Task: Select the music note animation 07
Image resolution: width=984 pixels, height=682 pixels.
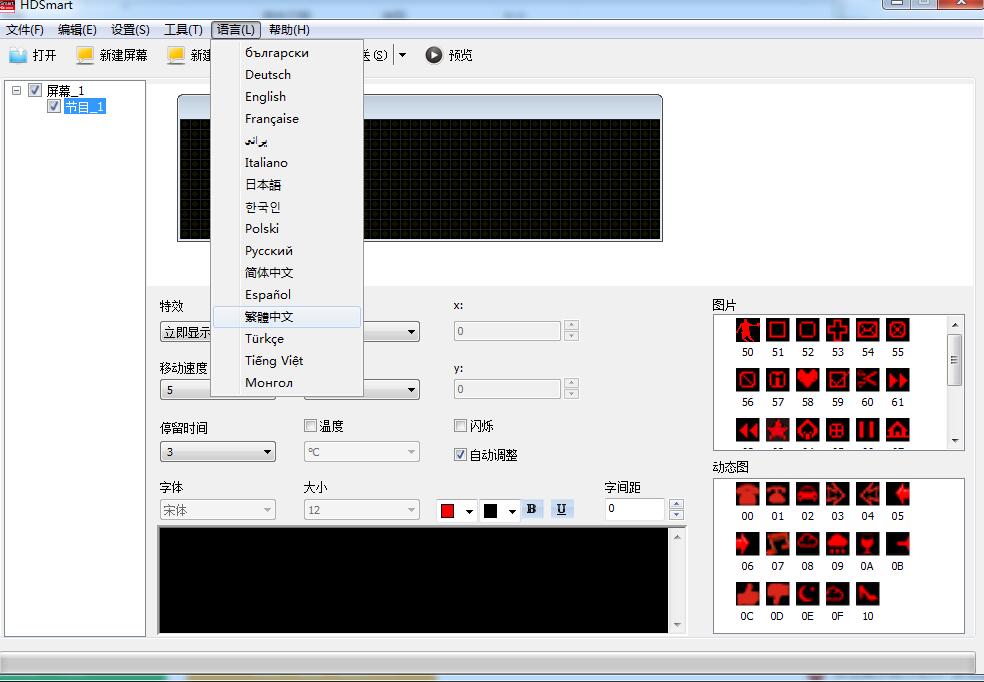Action: [x=777, y=544]
